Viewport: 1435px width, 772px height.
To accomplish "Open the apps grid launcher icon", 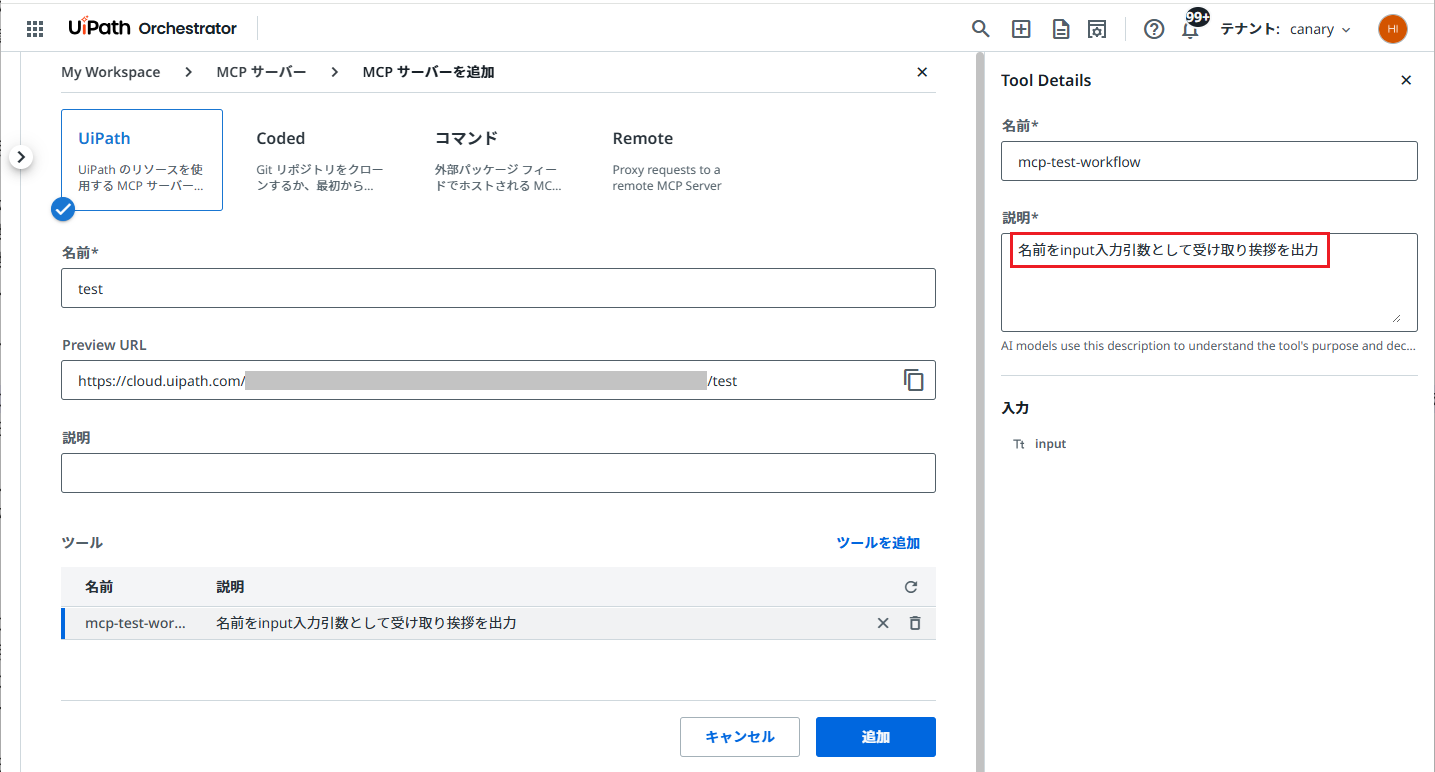I will click(x=35, y=29).
